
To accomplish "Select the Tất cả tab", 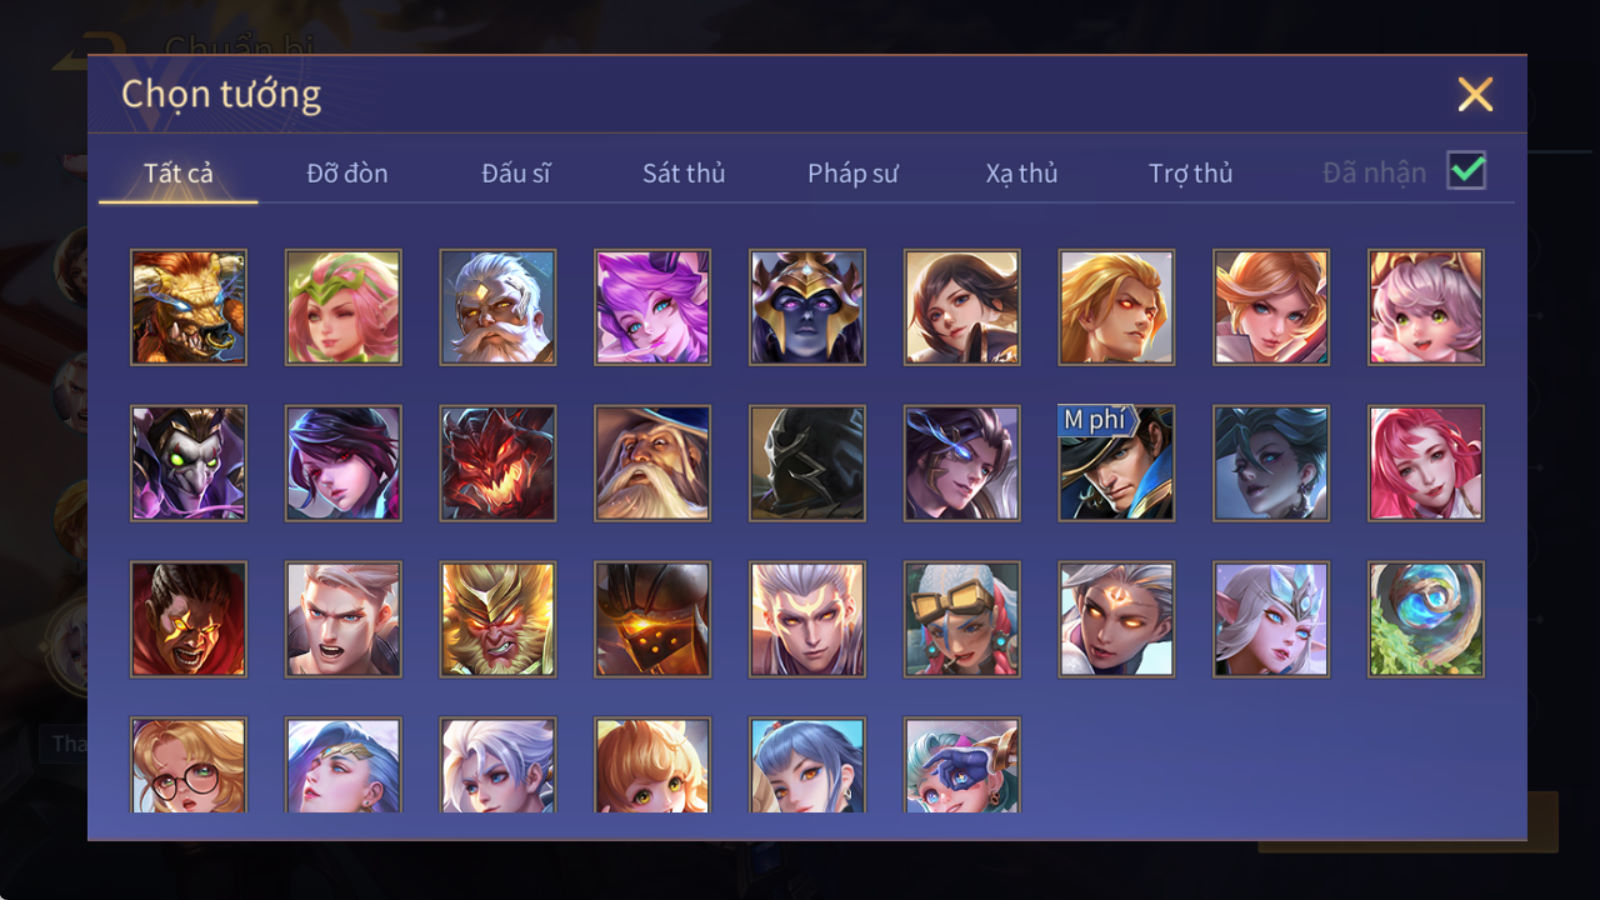I will point(178,173).
